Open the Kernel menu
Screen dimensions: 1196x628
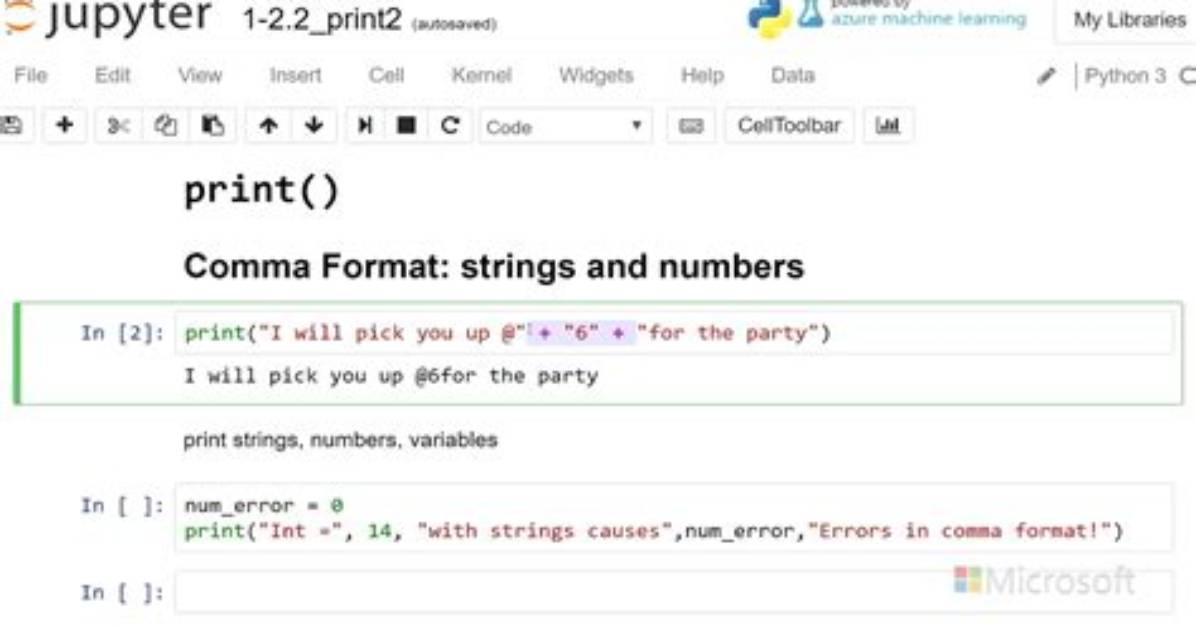point(481,76)
